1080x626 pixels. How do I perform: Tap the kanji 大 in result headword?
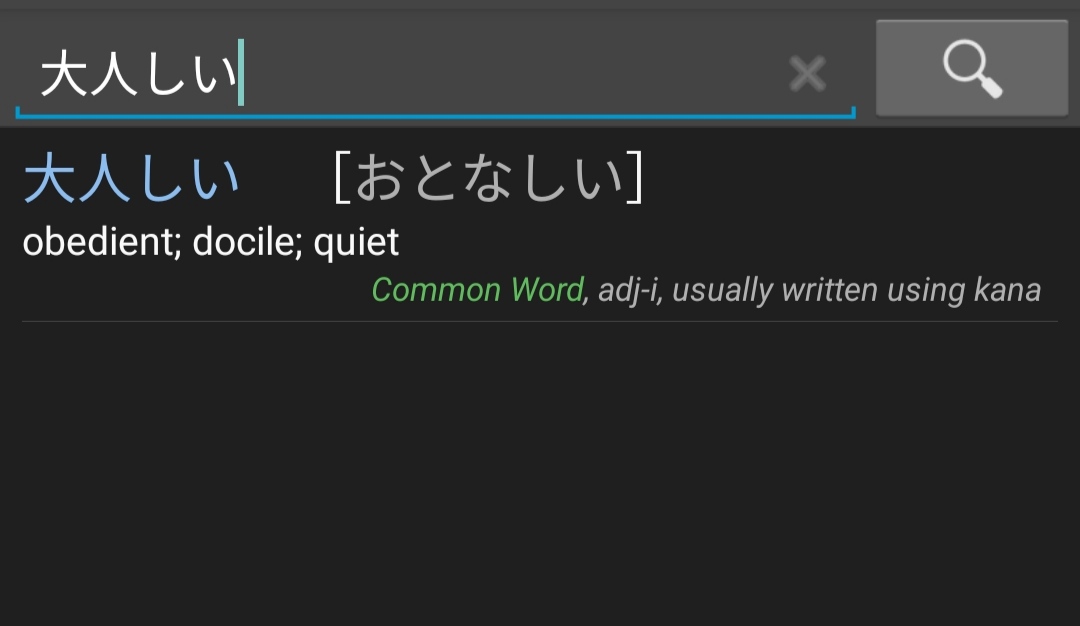pyautogui.click(x=50, y=179)
